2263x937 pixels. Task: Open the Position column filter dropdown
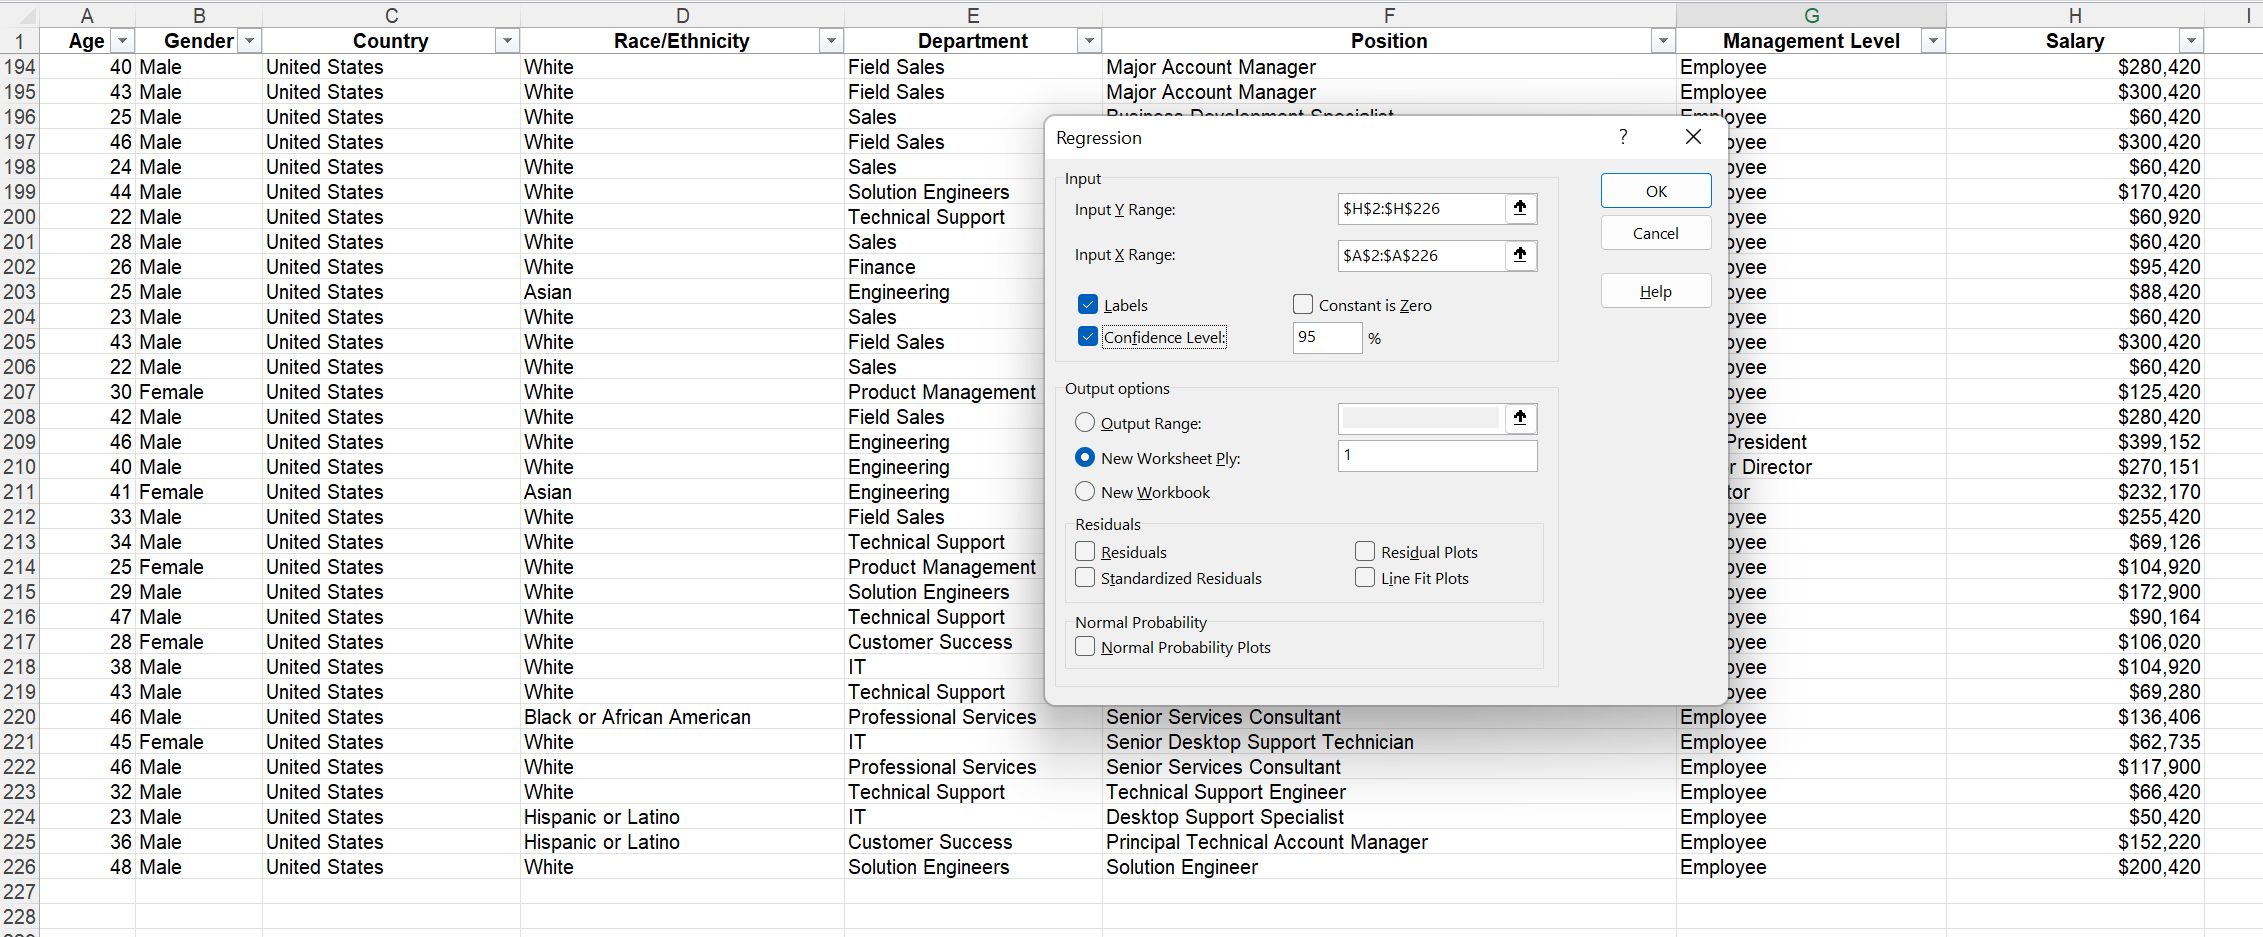[x=1663, y=41]
